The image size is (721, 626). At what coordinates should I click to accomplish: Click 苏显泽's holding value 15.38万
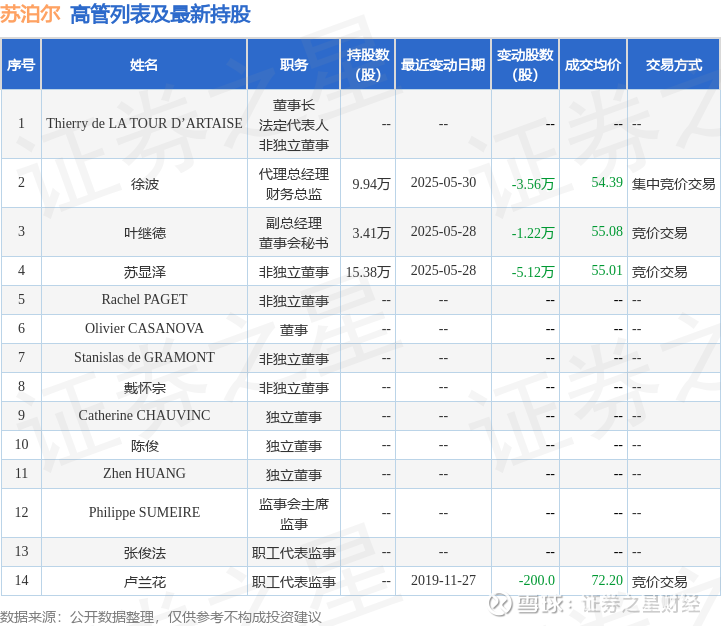tap(368, 272)
